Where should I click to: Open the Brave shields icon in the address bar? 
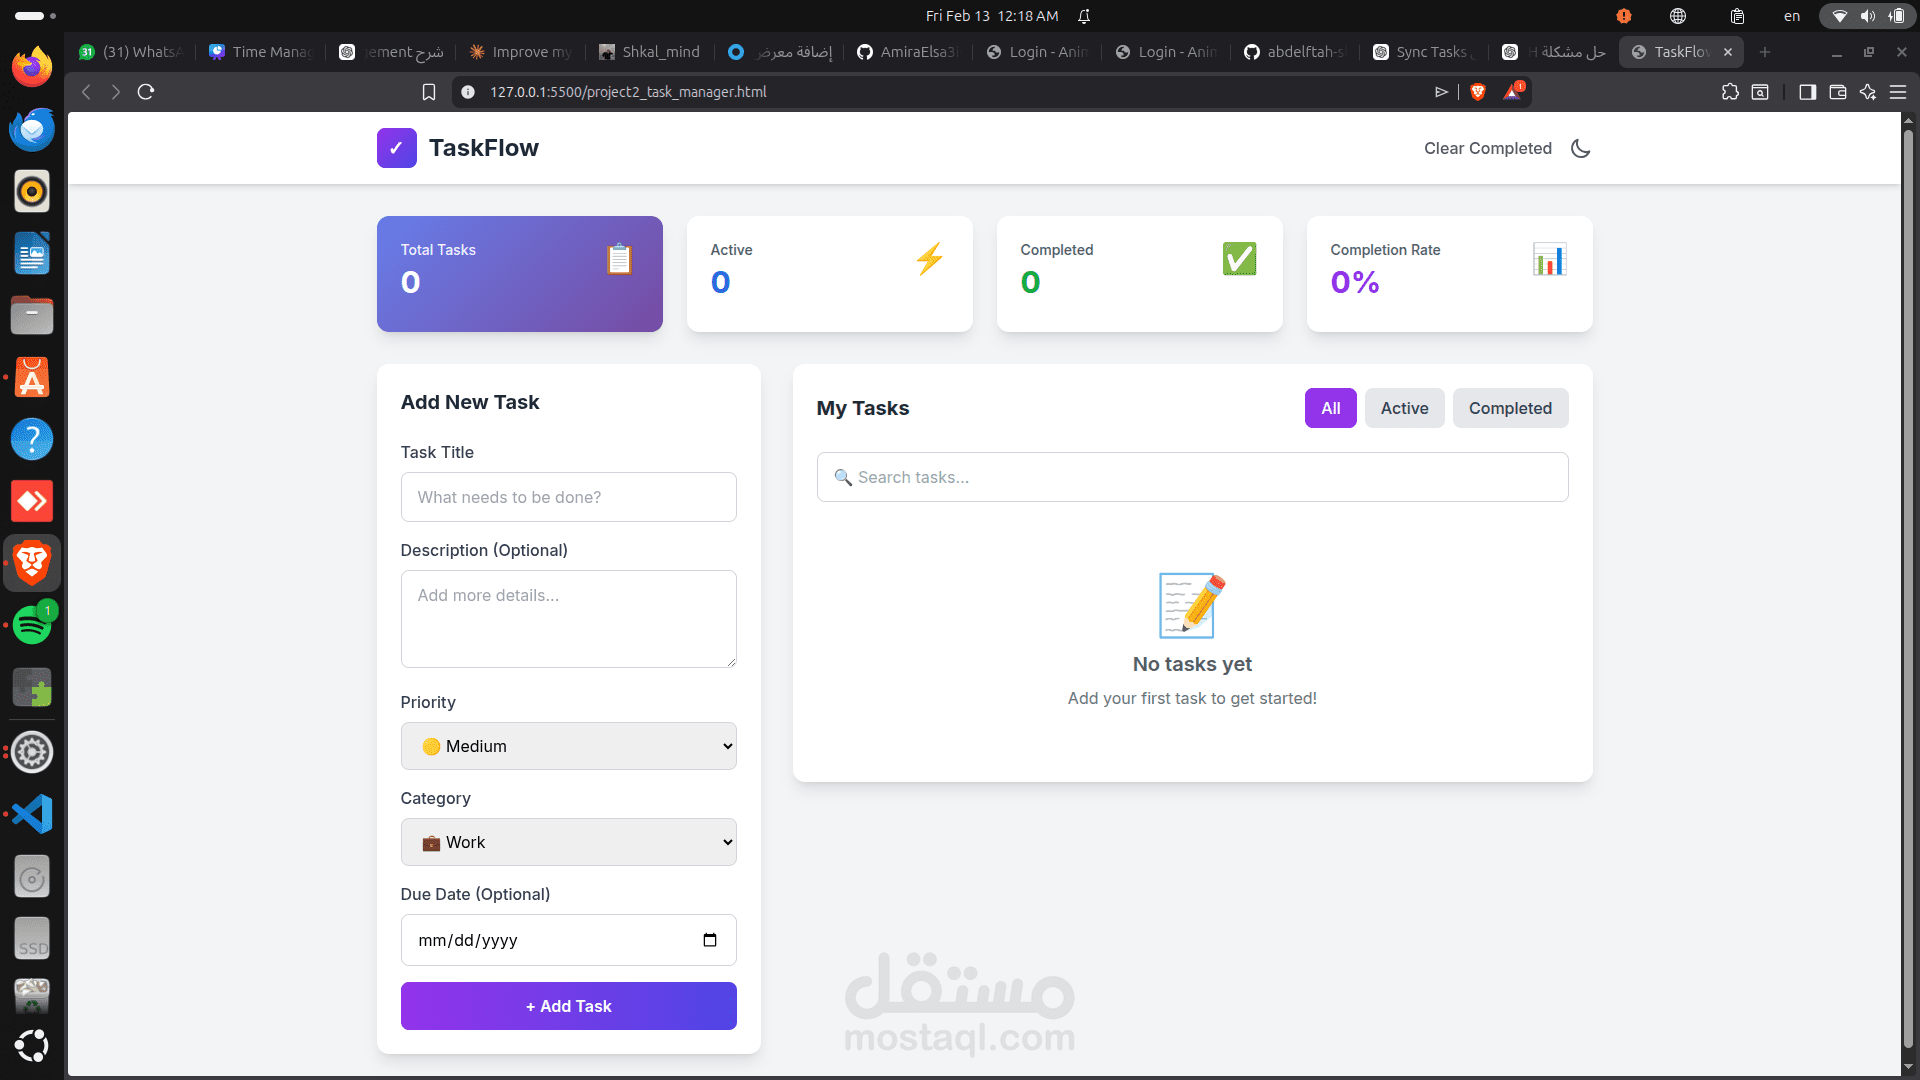(1478, 91)
